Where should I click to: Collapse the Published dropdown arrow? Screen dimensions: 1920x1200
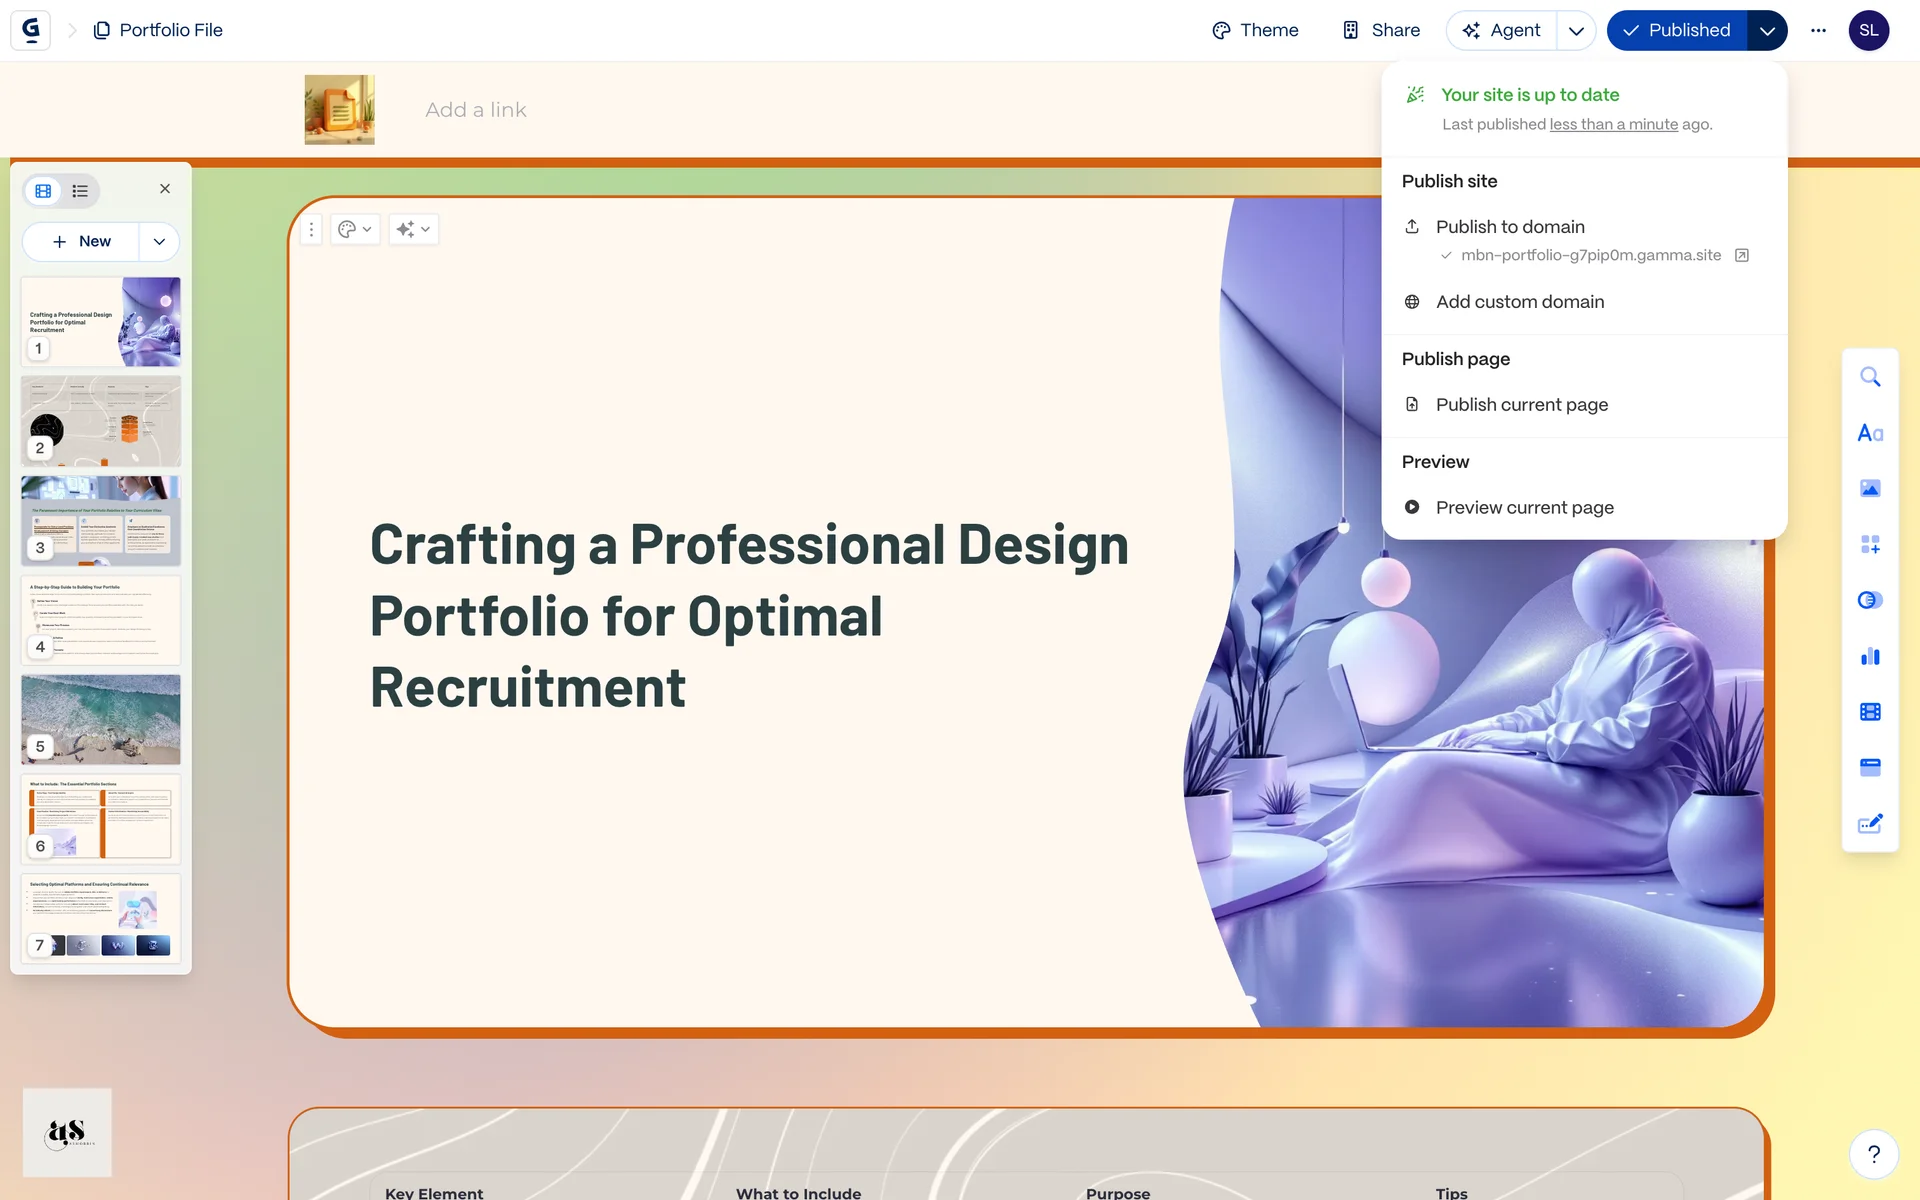(1767, 30)
